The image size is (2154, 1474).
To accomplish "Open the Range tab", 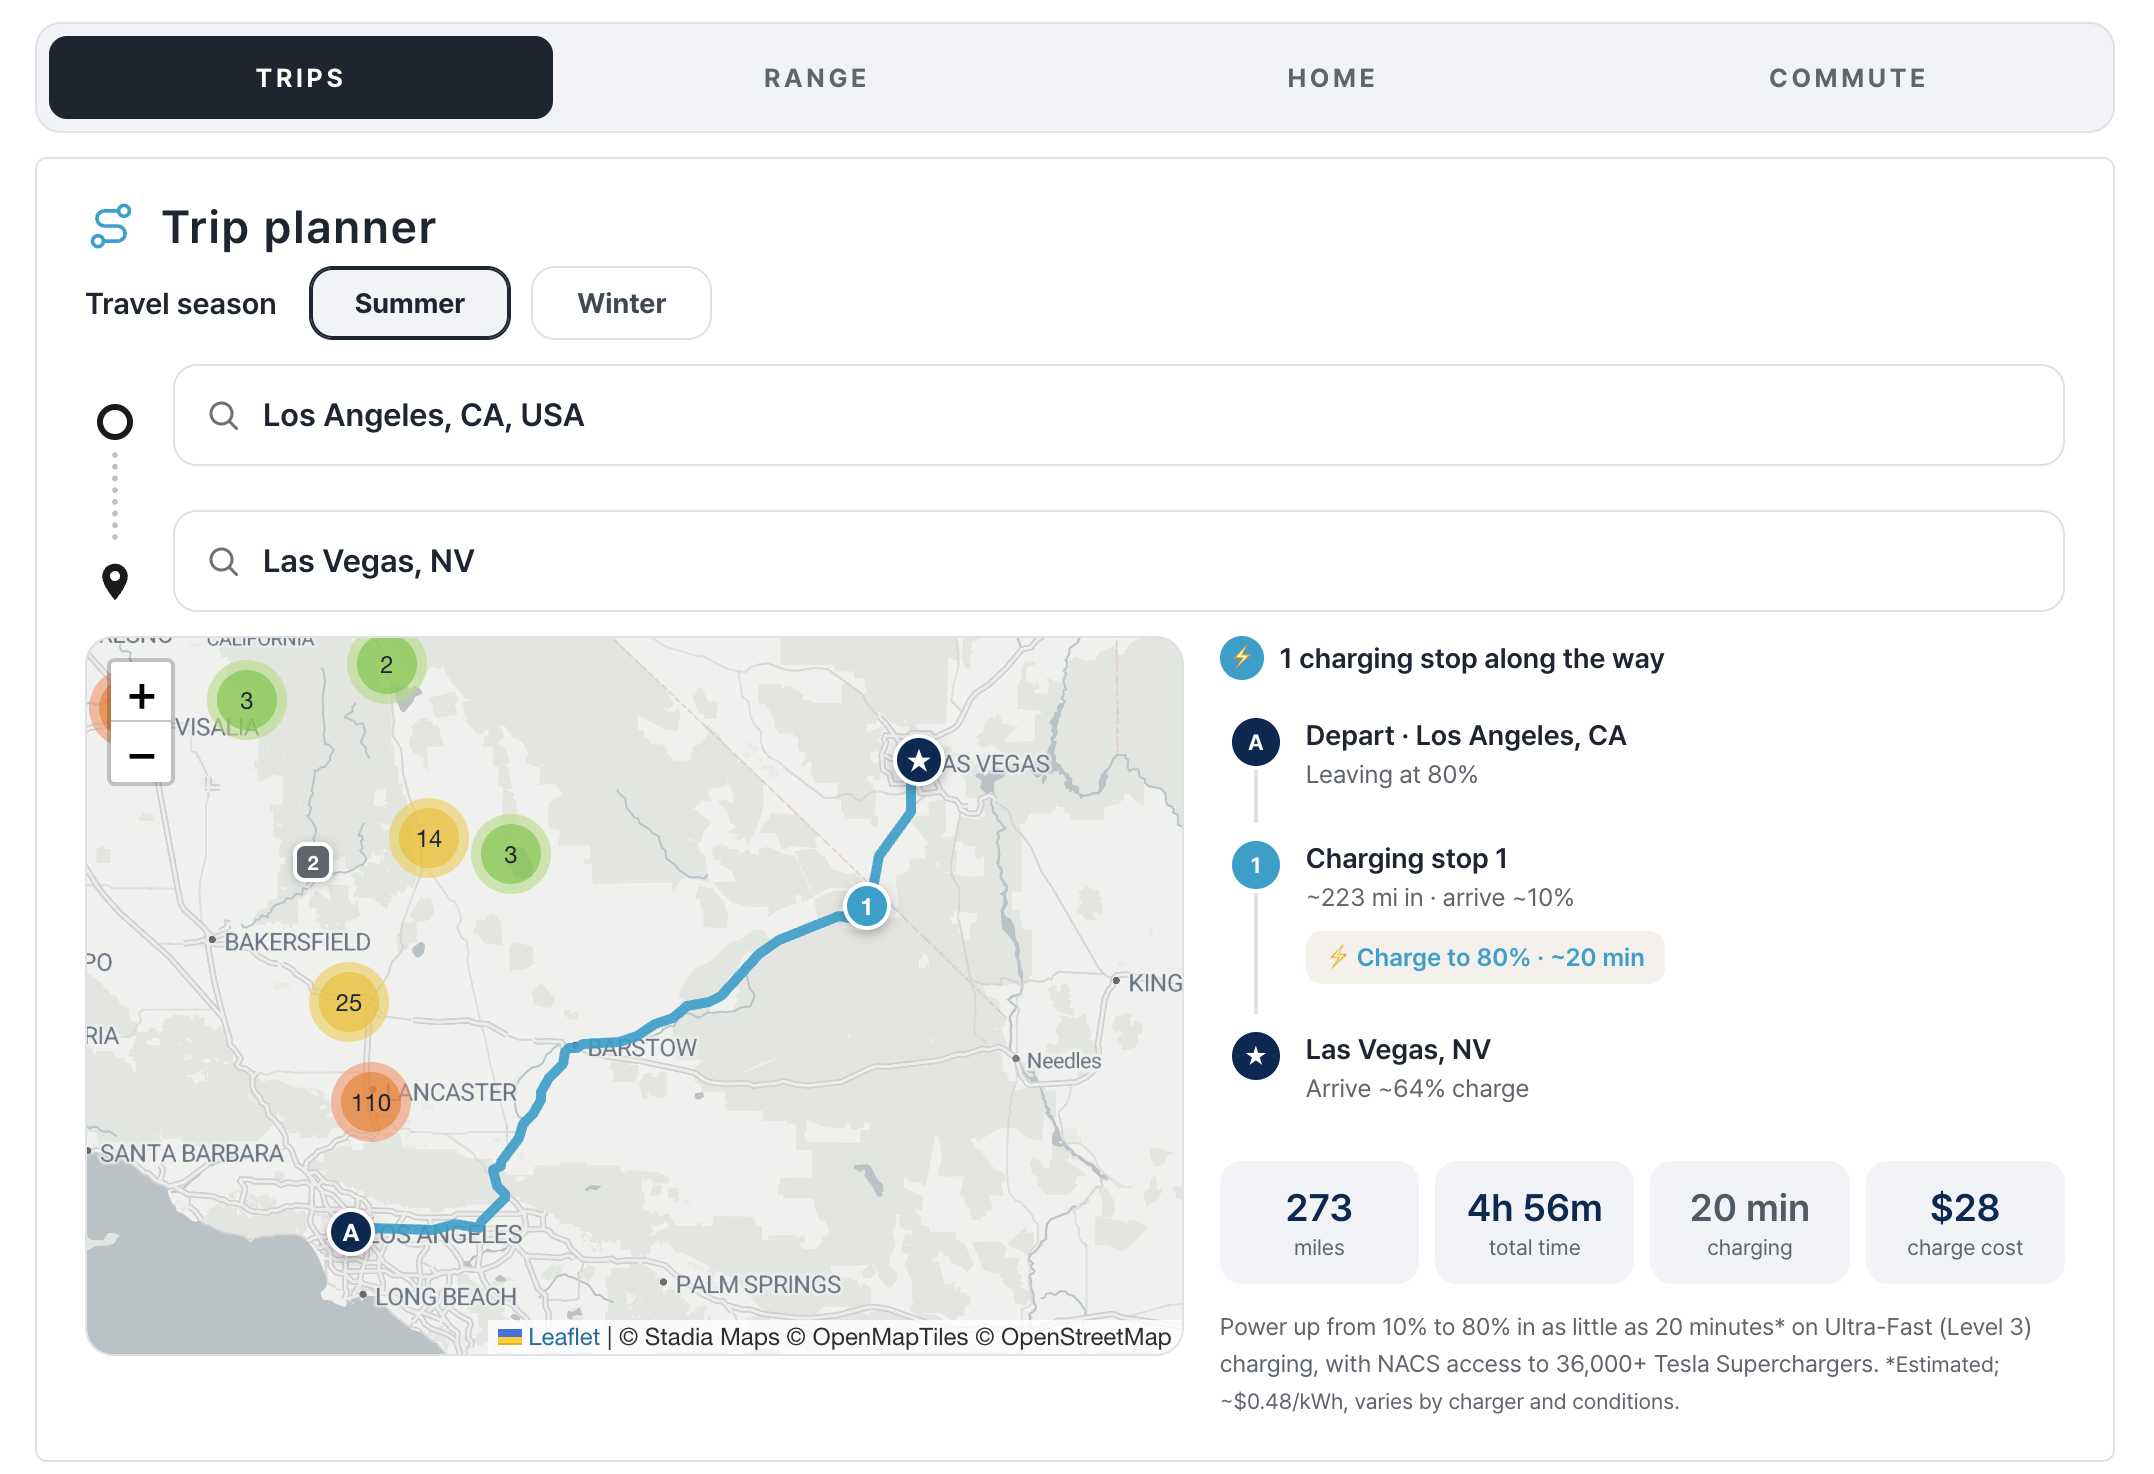I will click(x=816, y=78).
